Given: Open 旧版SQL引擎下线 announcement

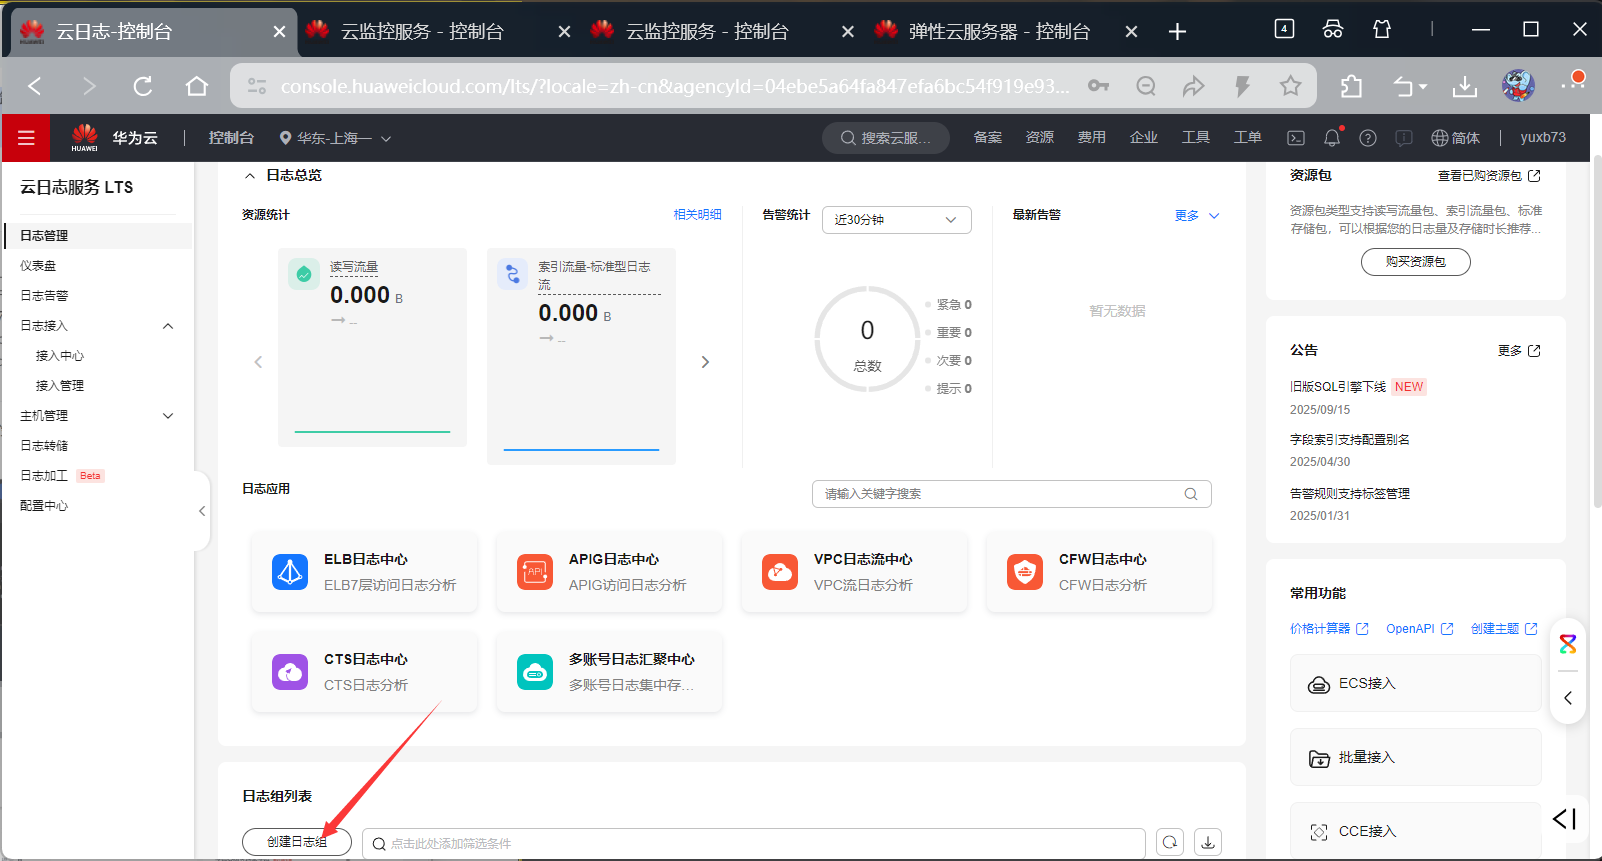Looking at the screenshot, I should 1338,387.
